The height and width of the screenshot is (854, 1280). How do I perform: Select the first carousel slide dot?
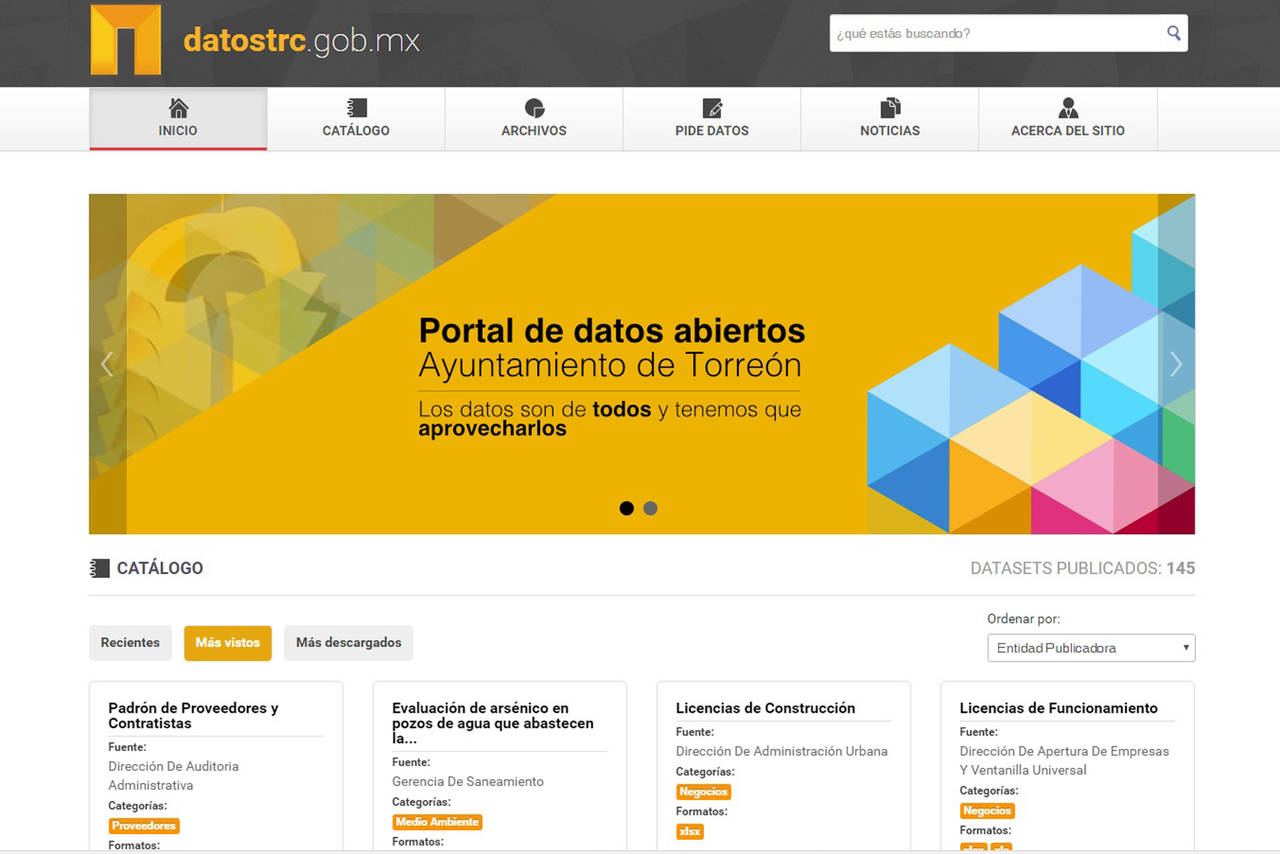click(627, 508)
